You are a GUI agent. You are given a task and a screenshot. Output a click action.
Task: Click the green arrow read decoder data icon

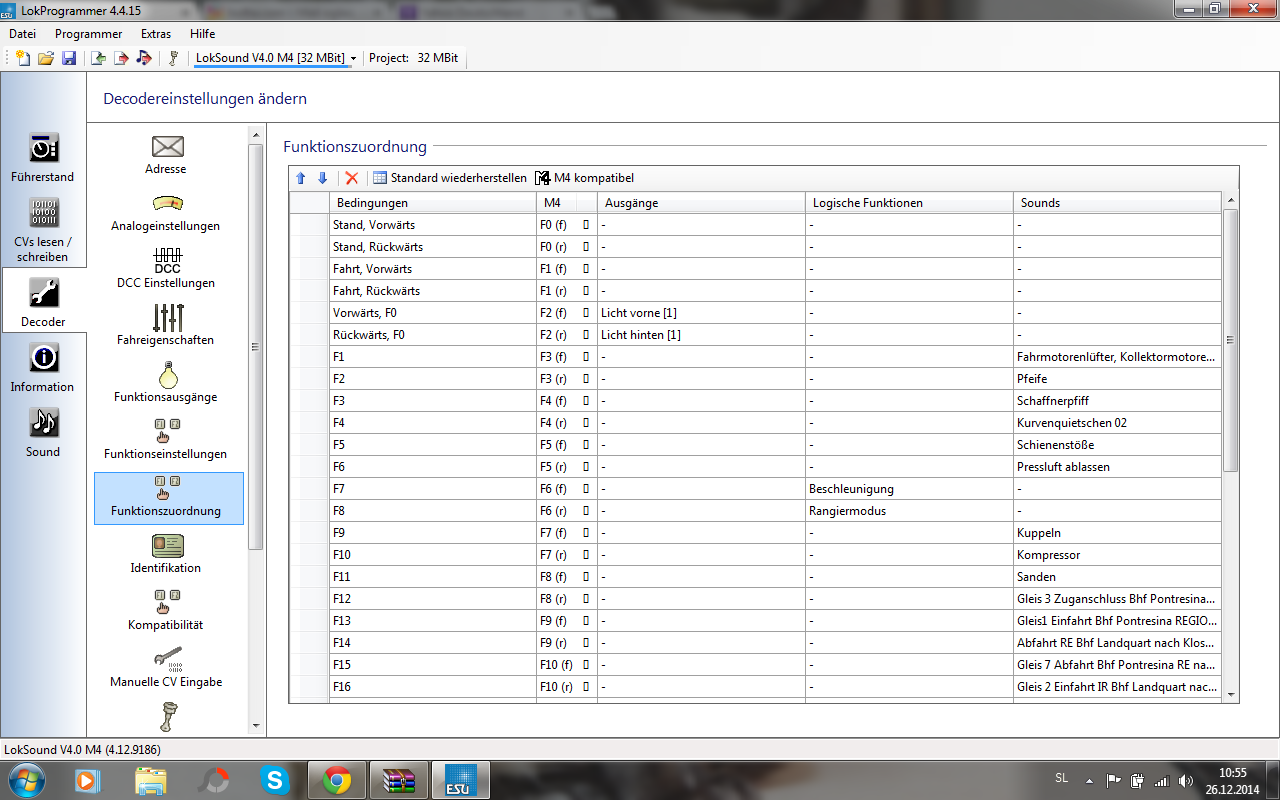click(98, 58)
